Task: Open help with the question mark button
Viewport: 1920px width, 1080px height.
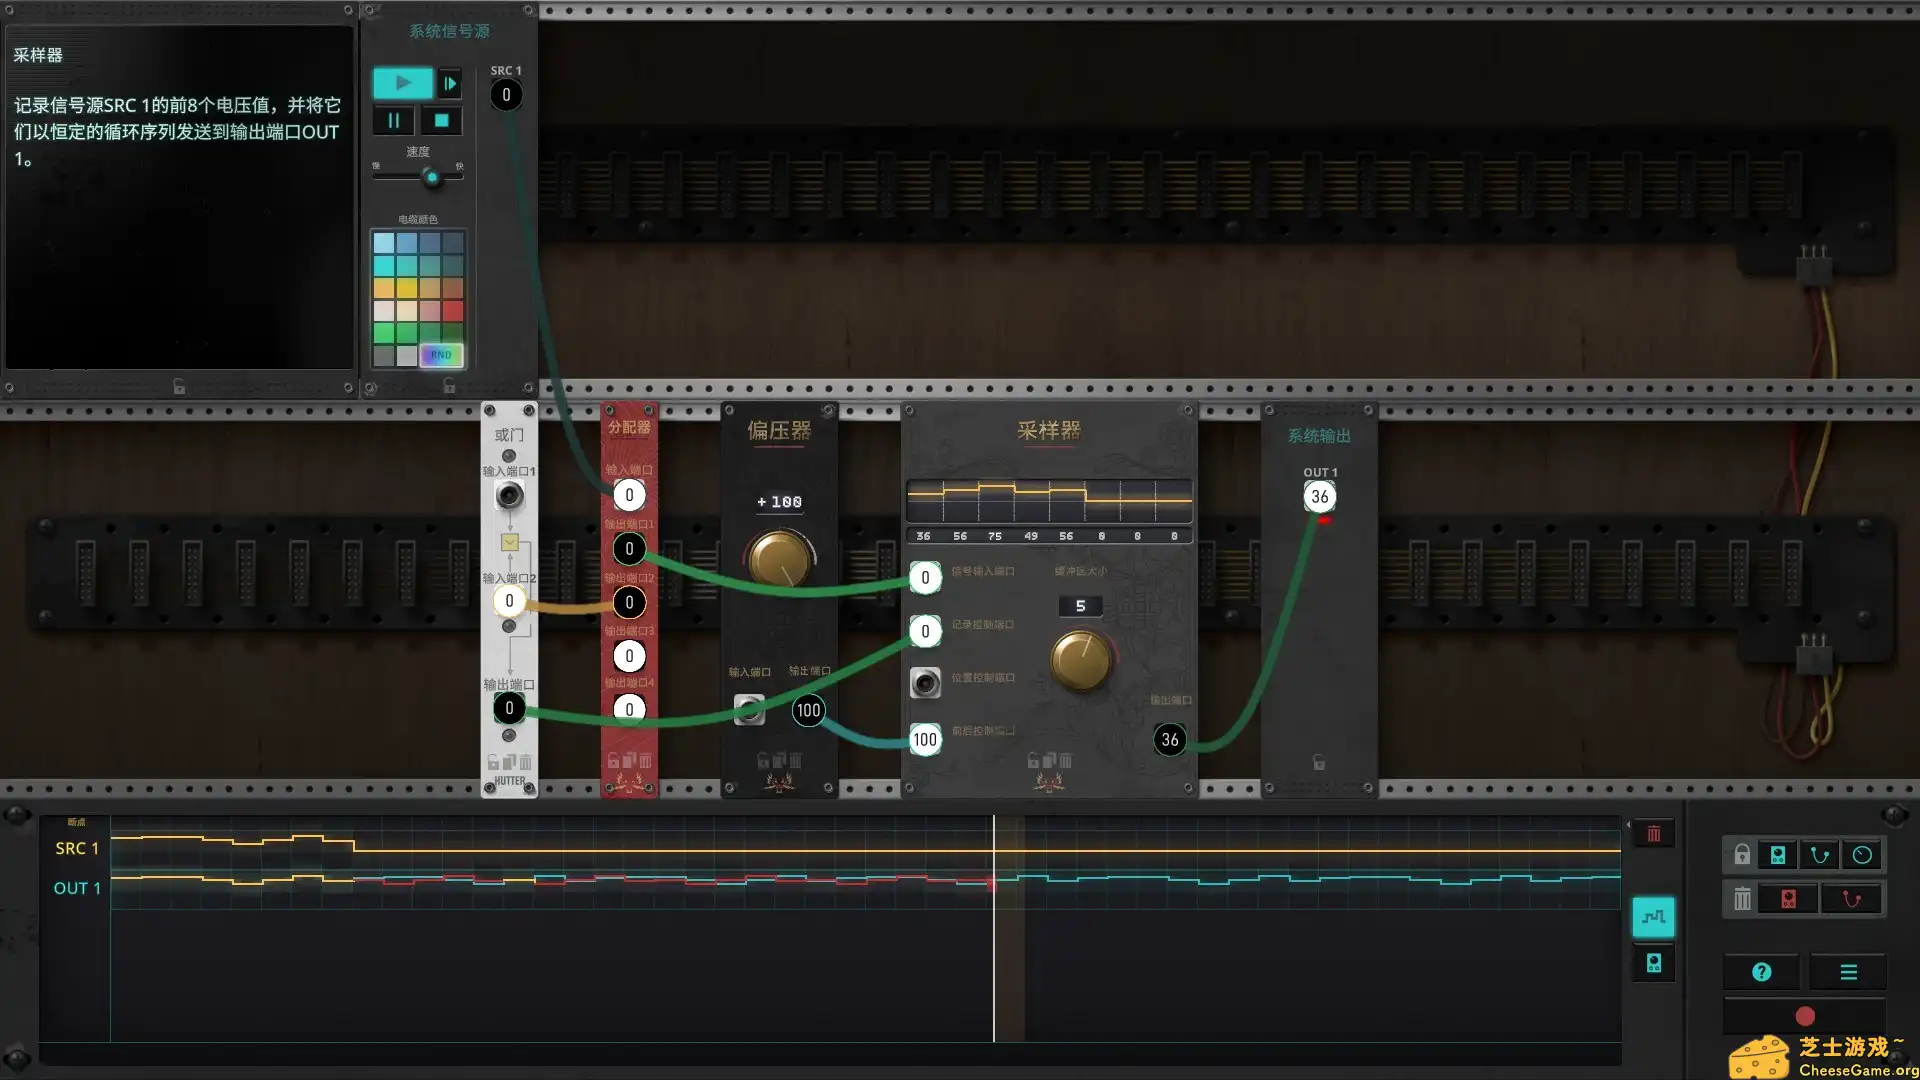Action: coord(1762,972)
